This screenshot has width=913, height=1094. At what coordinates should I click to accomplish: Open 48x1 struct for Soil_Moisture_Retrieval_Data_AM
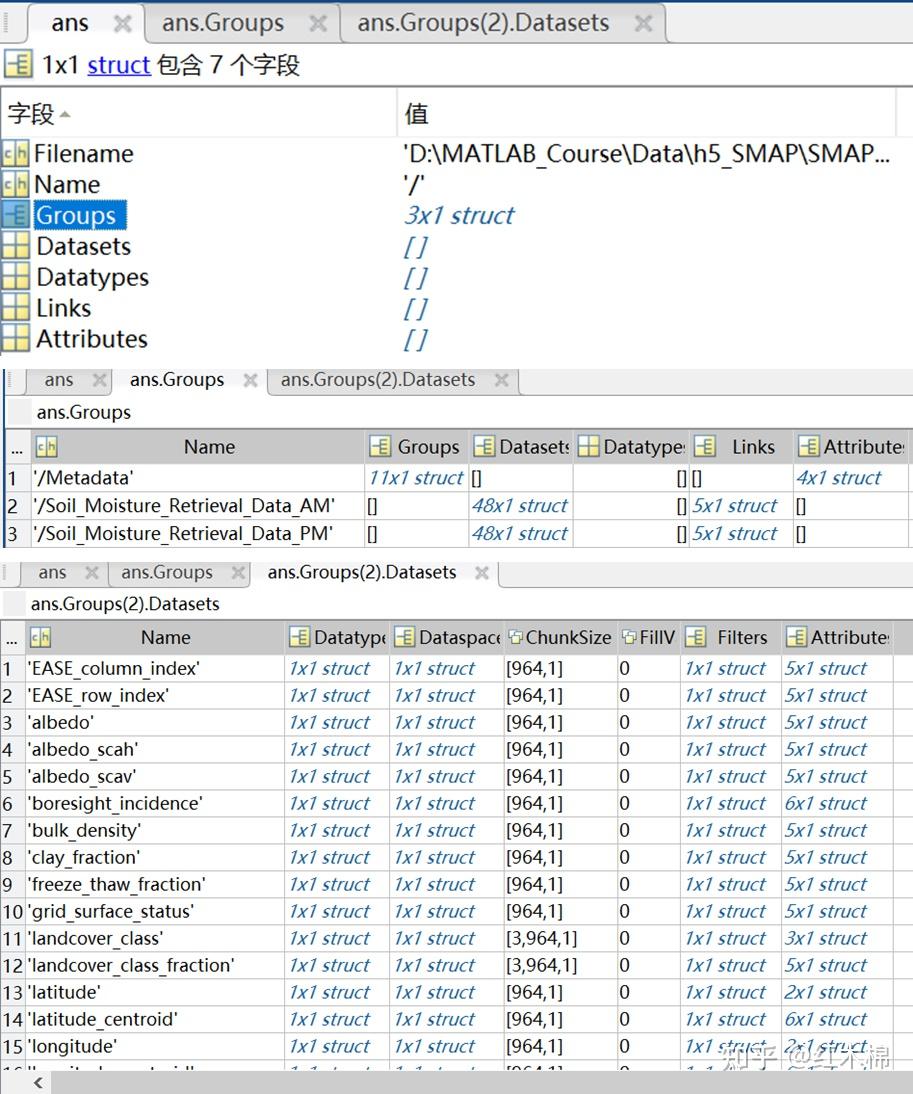[520, 506]
